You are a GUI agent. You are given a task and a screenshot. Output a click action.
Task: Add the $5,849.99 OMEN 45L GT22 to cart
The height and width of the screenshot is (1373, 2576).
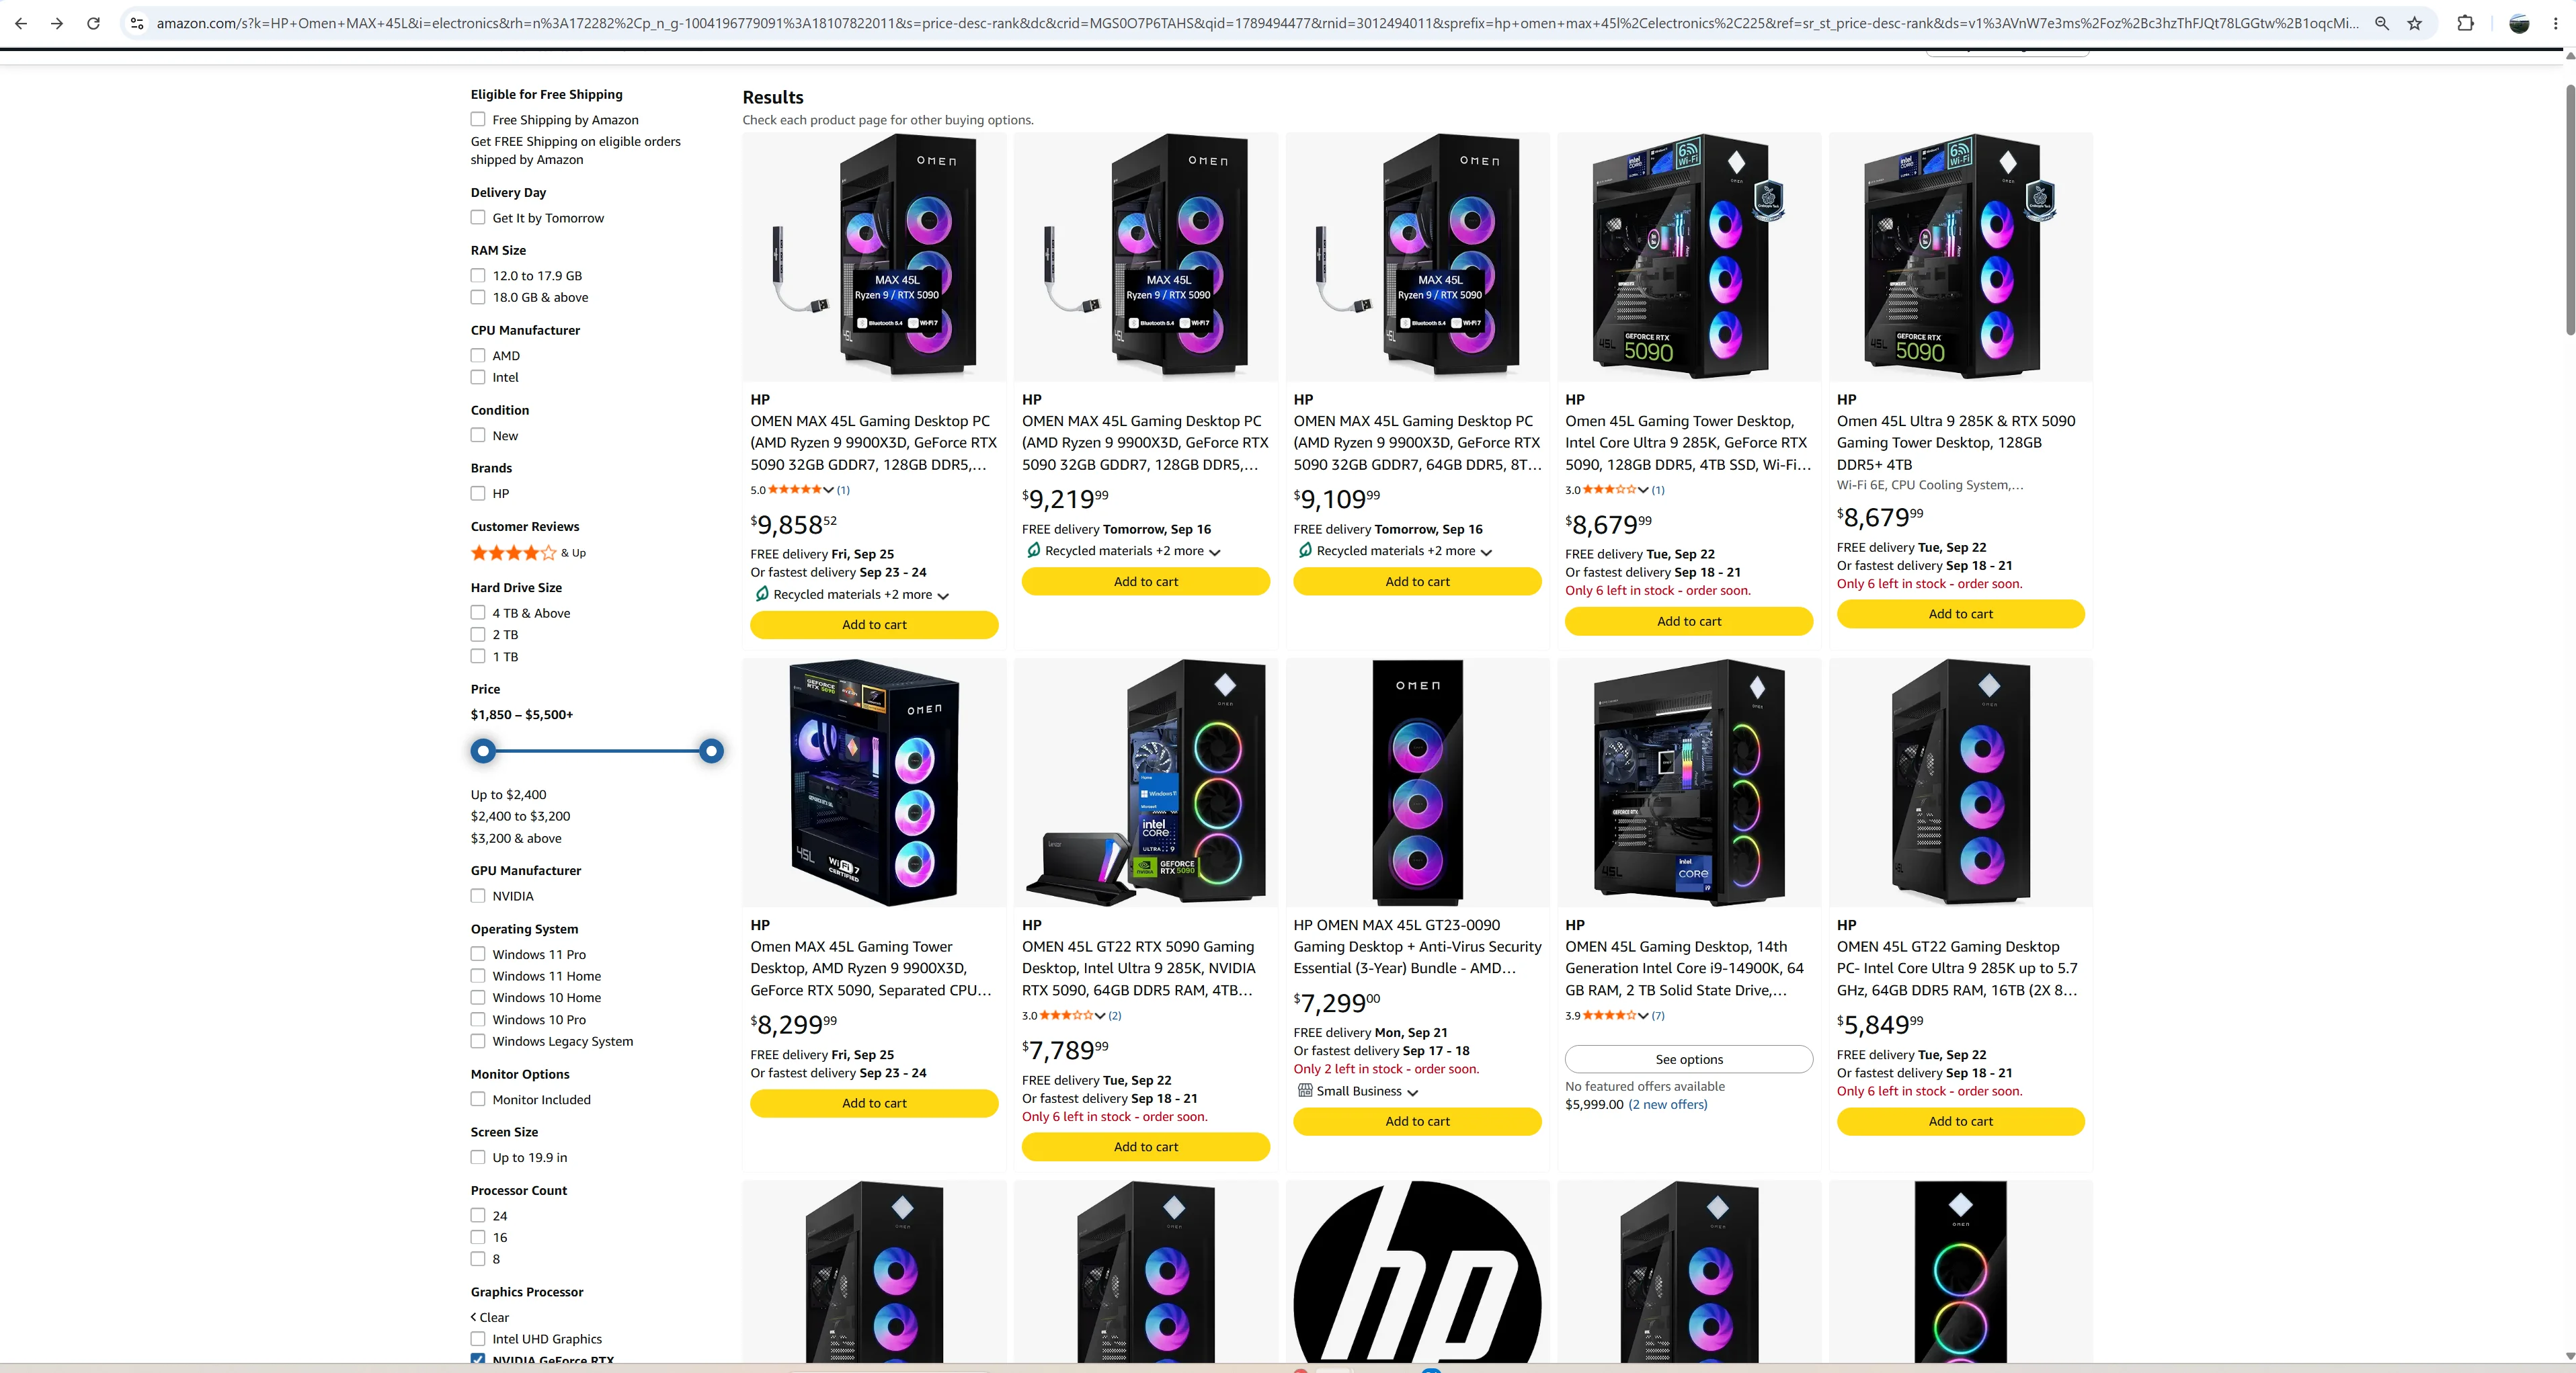1960,1122
